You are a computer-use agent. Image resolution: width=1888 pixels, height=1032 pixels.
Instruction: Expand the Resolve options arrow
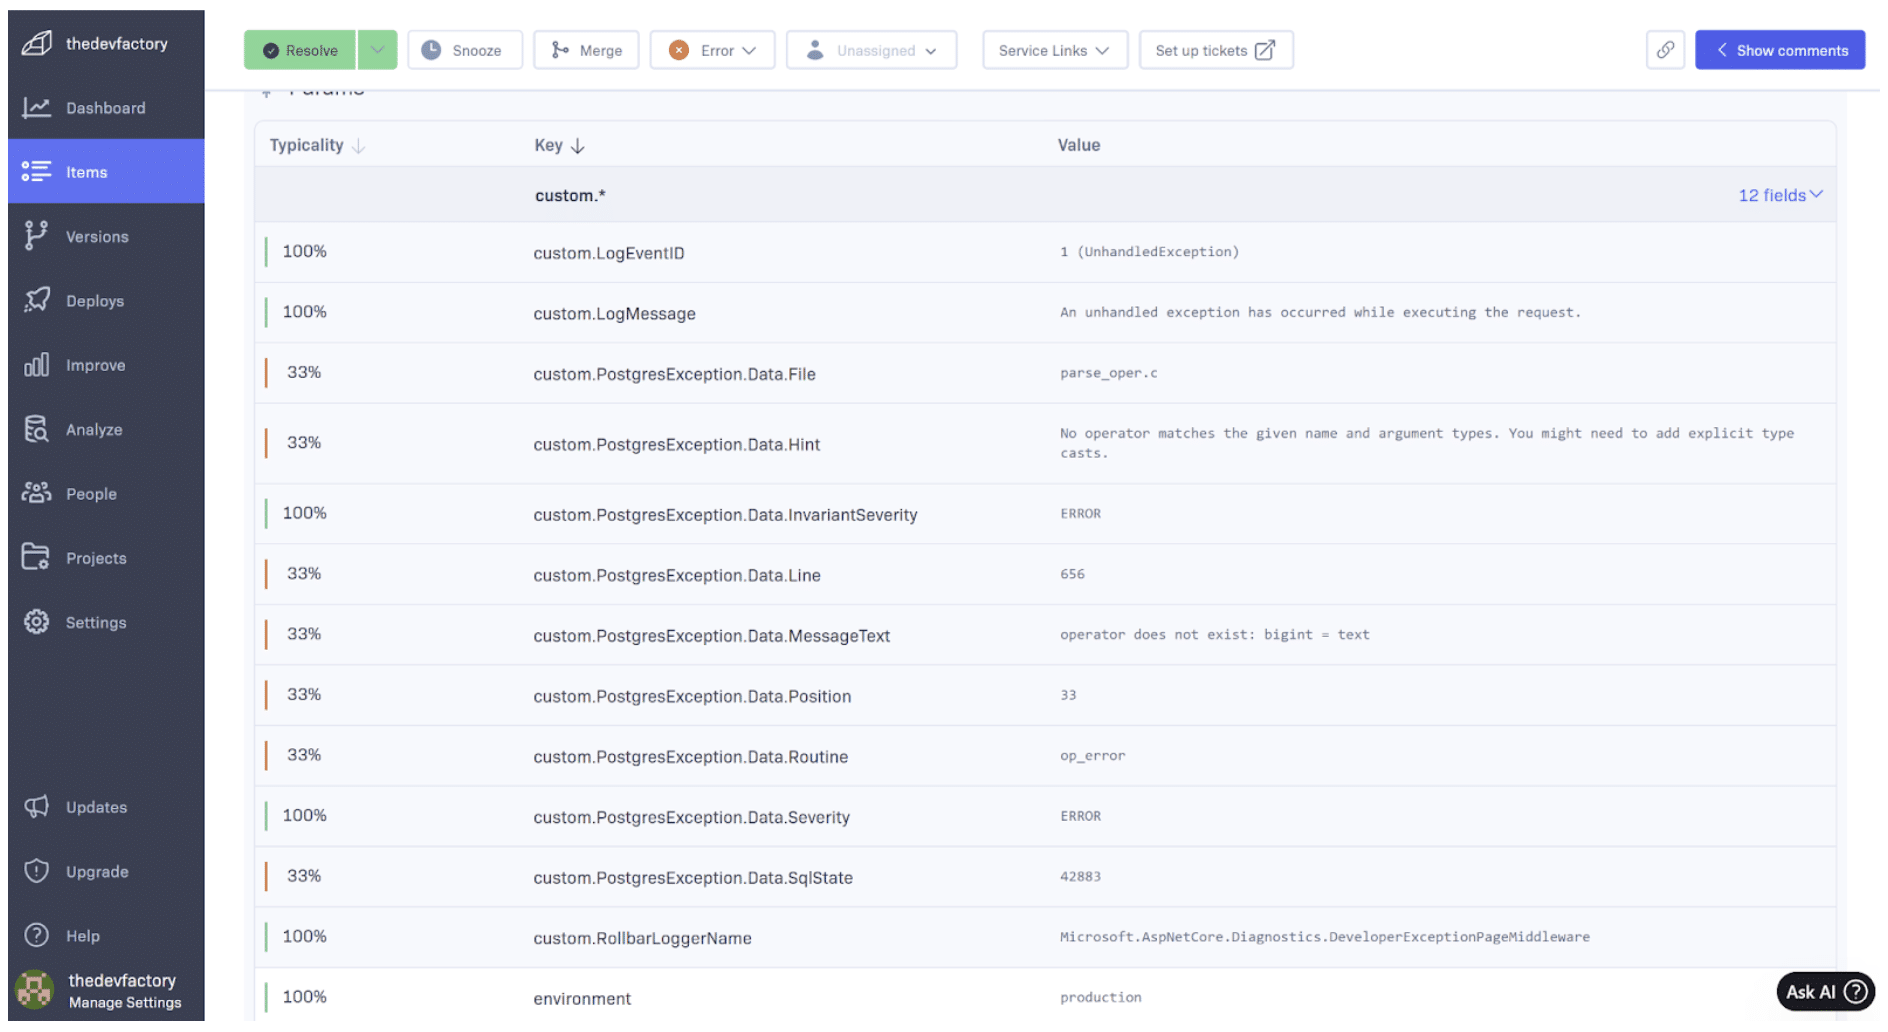tap(377, 50)
